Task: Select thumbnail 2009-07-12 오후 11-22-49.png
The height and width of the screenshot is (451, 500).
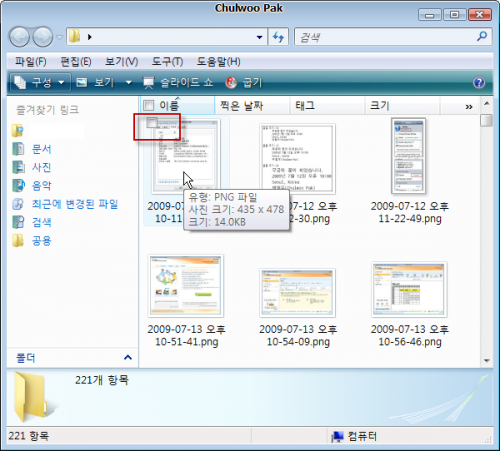Action: pyautogui.click(x=408, y=156)
